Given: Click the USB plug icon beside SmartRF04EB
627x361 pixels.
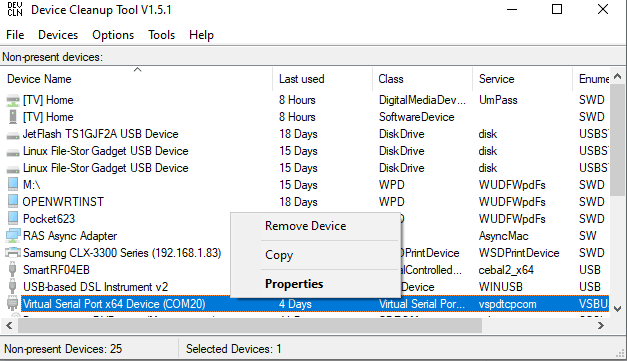Looking at the screenshot, I should pyautogui.click(x=13, y=269).
